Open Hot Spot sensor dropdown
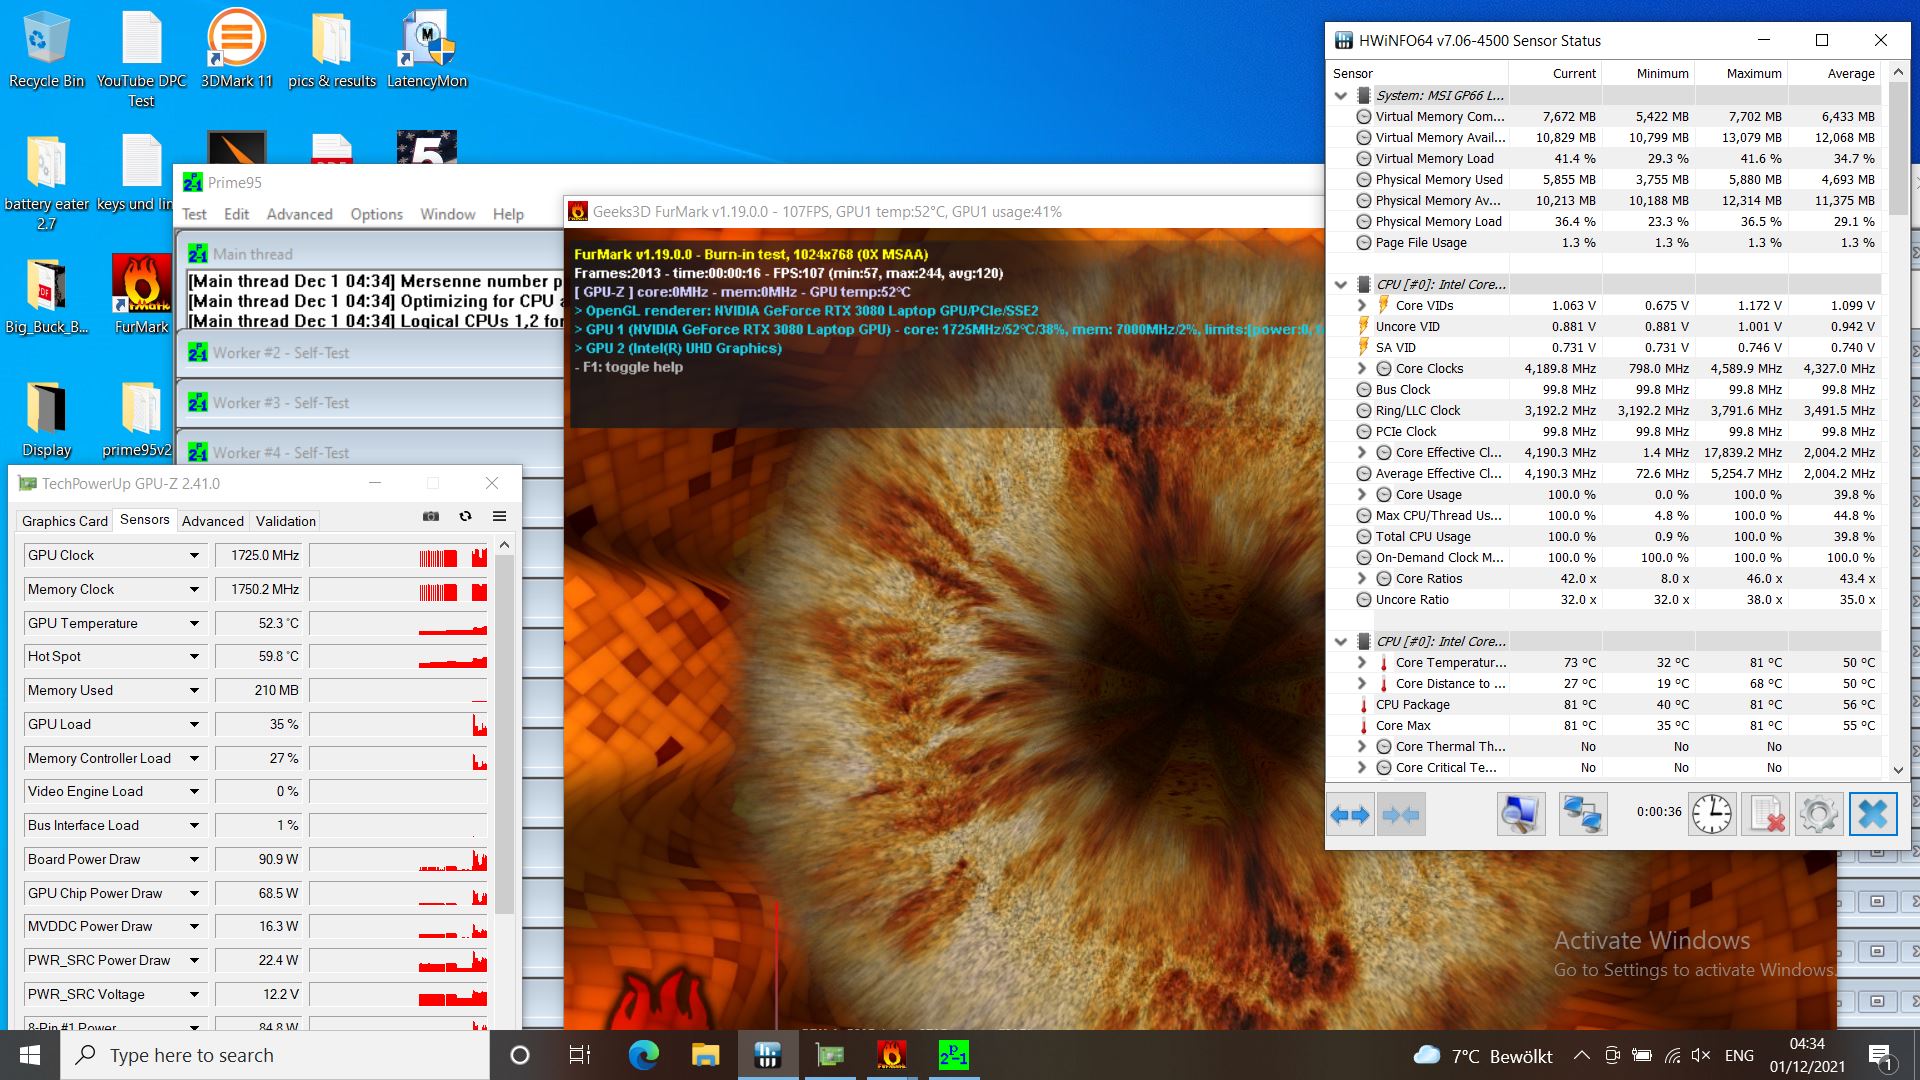Image resolution: width=1920 pixels, height=1080 pixels. (194, 657)
